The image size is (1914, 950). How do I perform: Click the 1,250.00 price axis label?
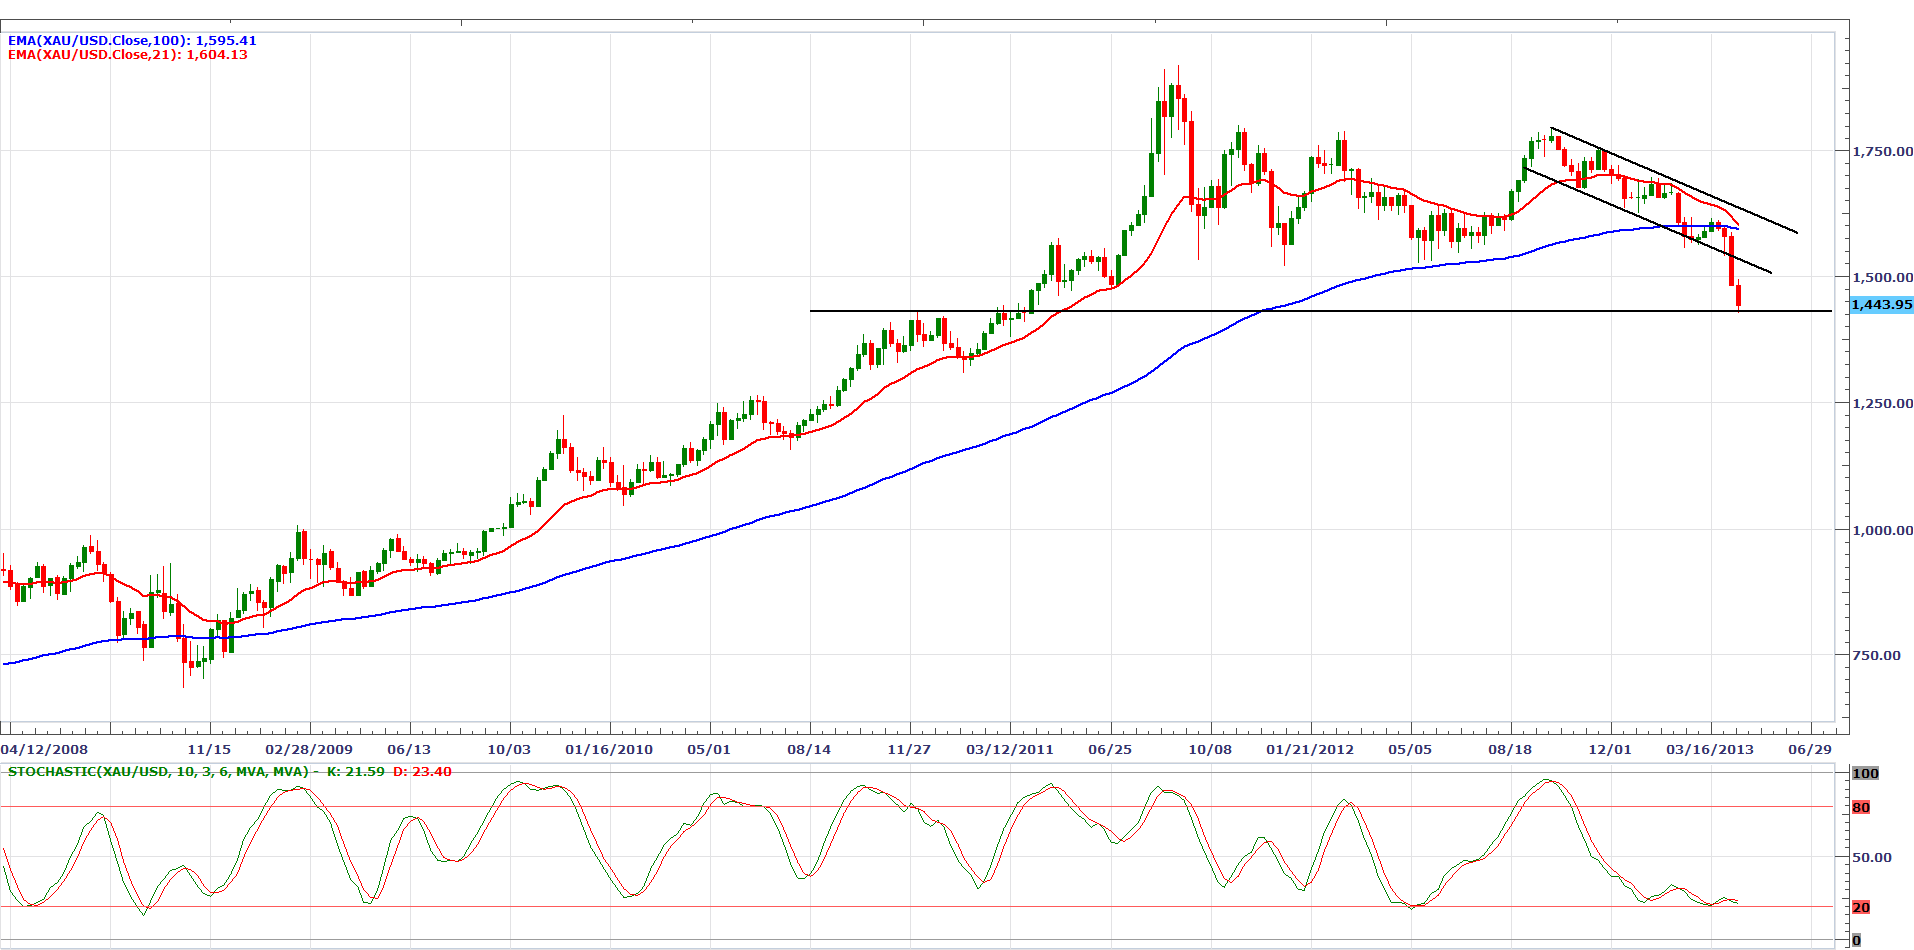coord(1882,404)
